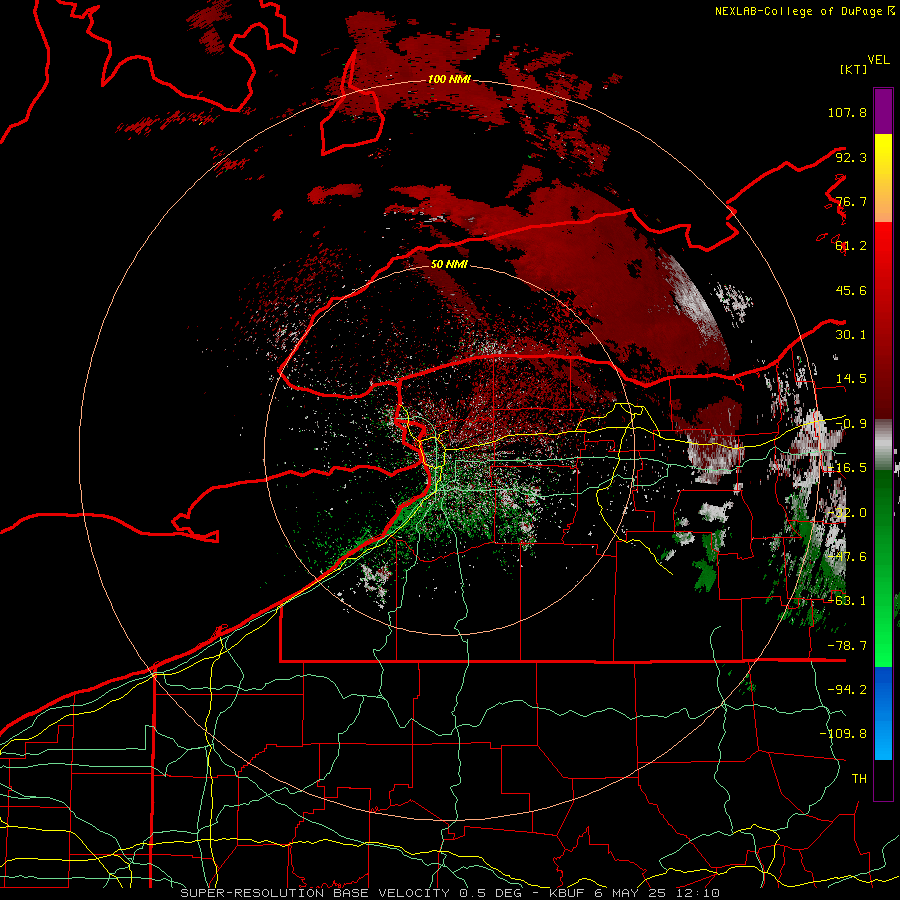Click the blue segment of velocity color bar
The width and height of the screenshot is (900, 900).
pyautogui.click(x=883, y=713)
